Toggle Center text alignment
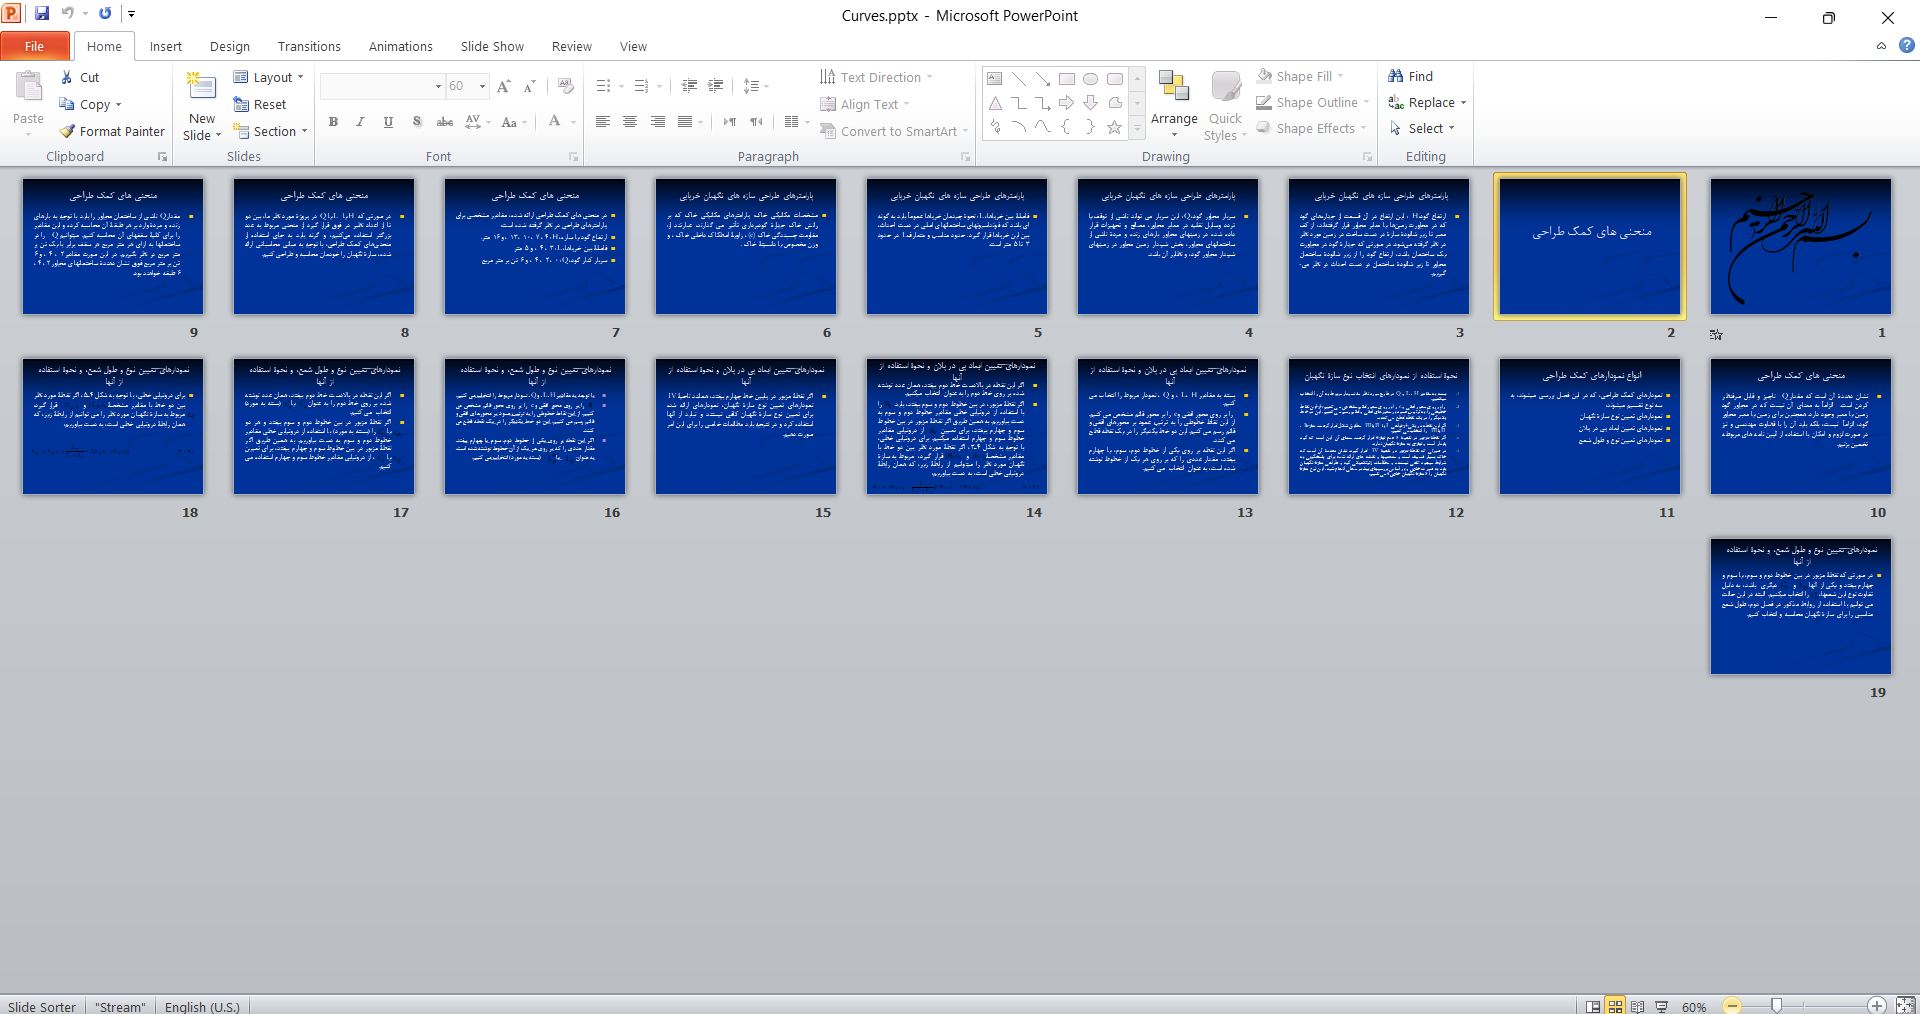The width and height of the screenshot is (1922, 1014). coord(630,122)
